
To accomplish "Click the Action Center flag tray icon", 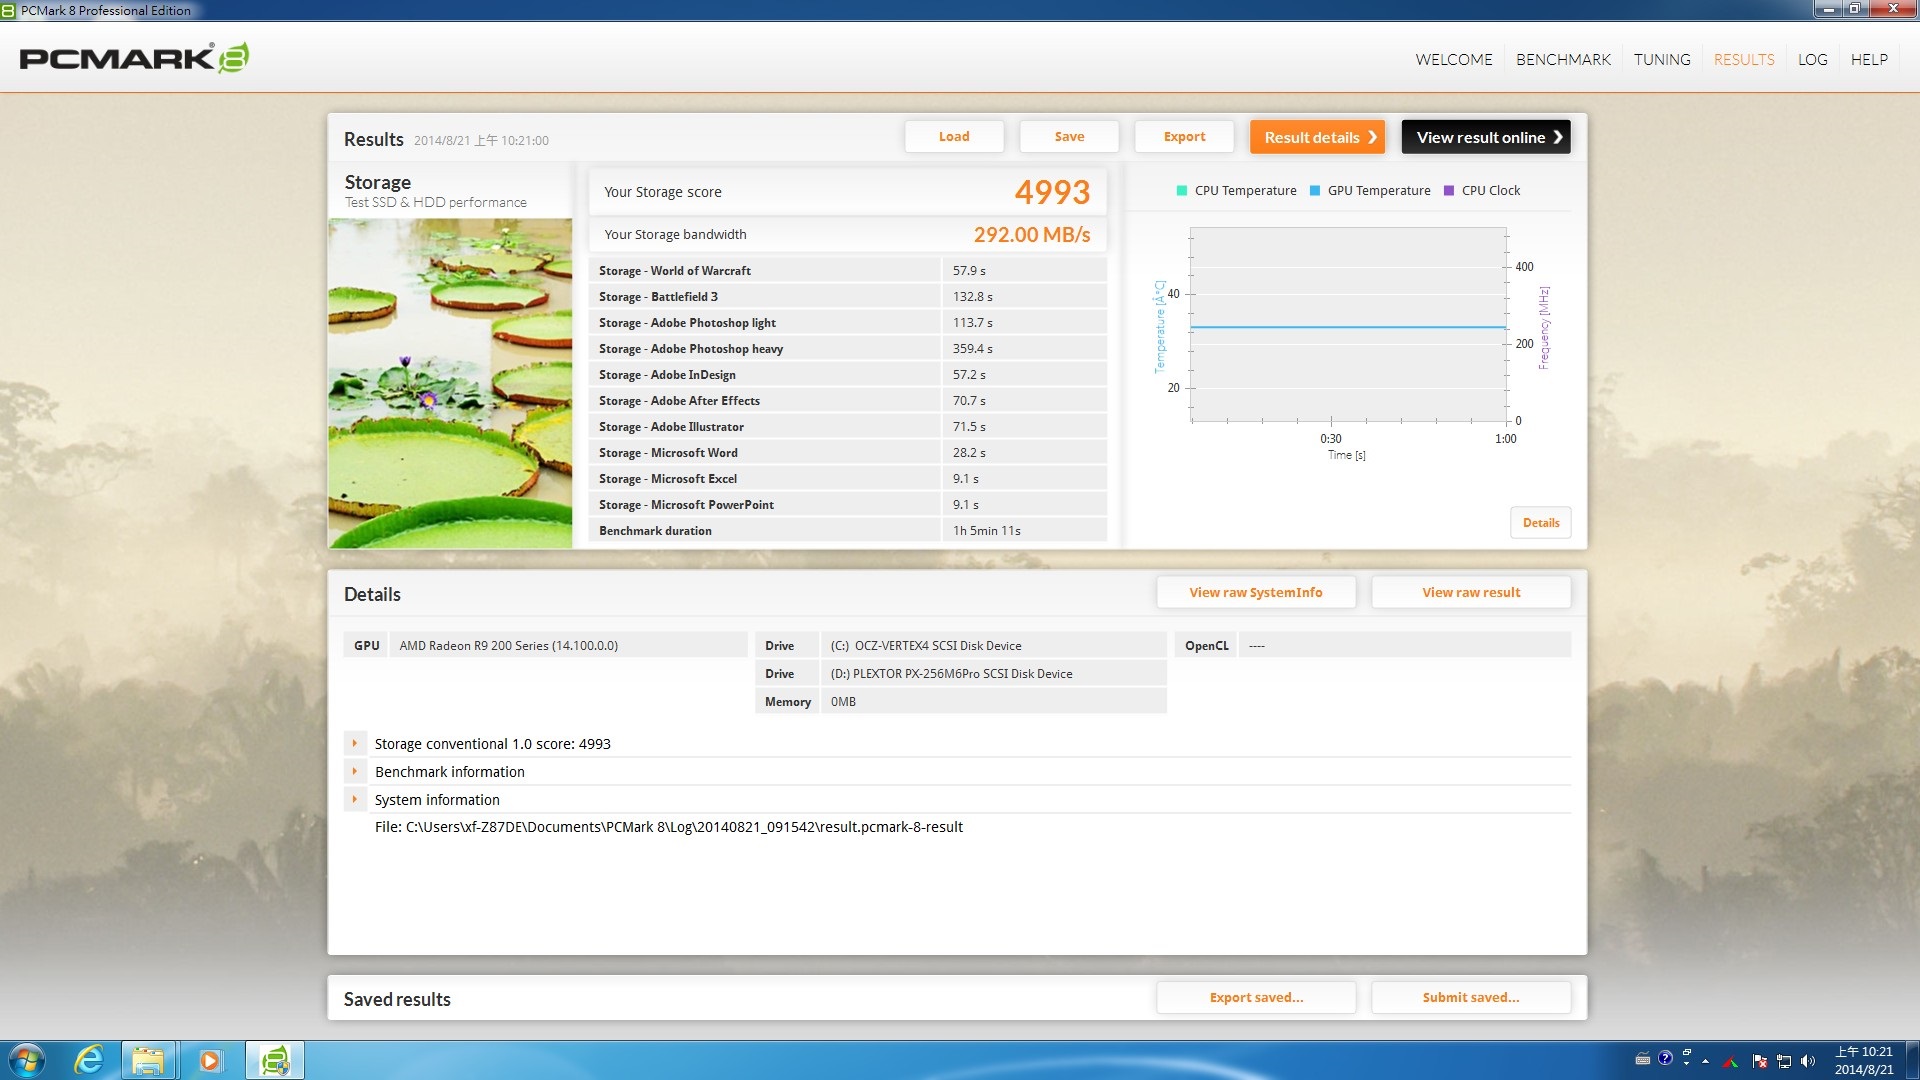I will [1760, 1061].
